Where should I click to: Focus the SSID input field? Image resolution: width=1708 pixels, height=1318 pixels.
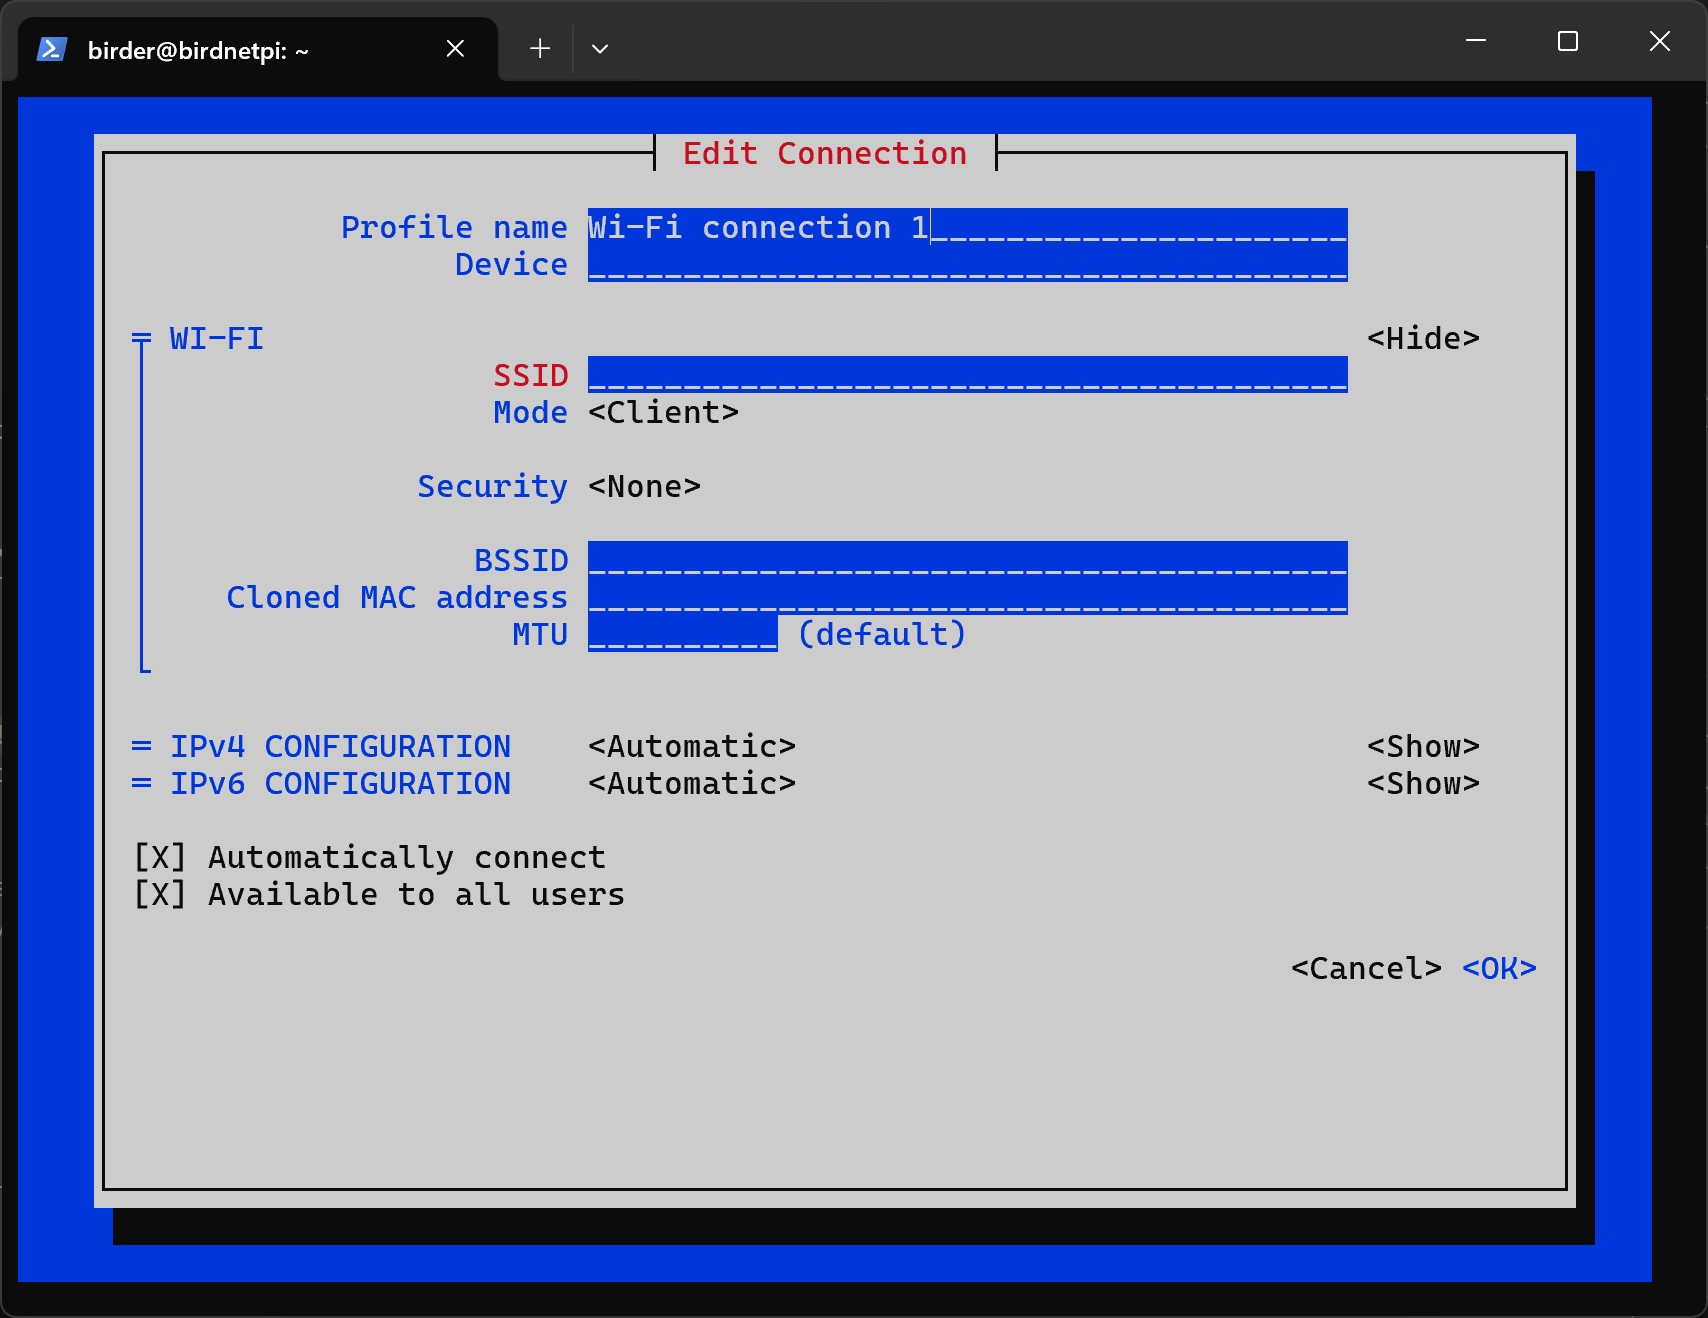pyautogui.click(x=966, y=376)
